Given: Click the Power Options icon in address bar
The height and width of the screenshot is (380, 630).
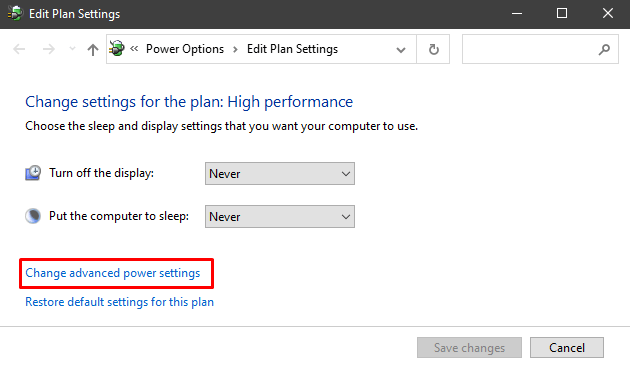Looking at the screenshot, I should [117, 49].
